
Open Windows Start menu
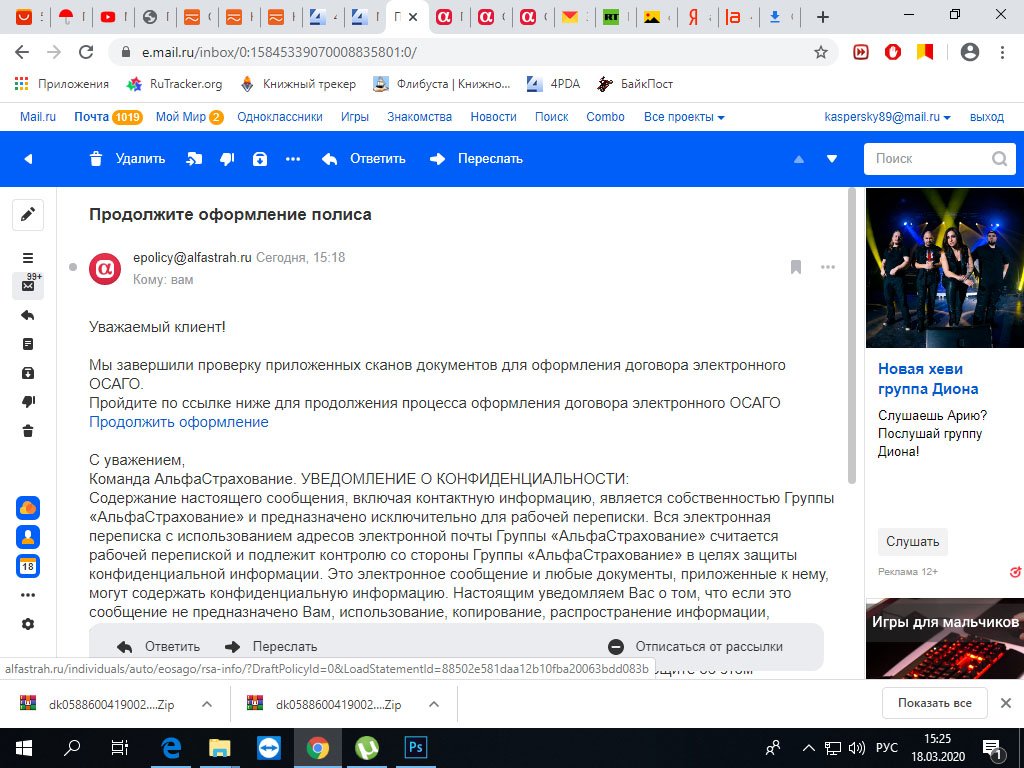[x=24, y=748]
